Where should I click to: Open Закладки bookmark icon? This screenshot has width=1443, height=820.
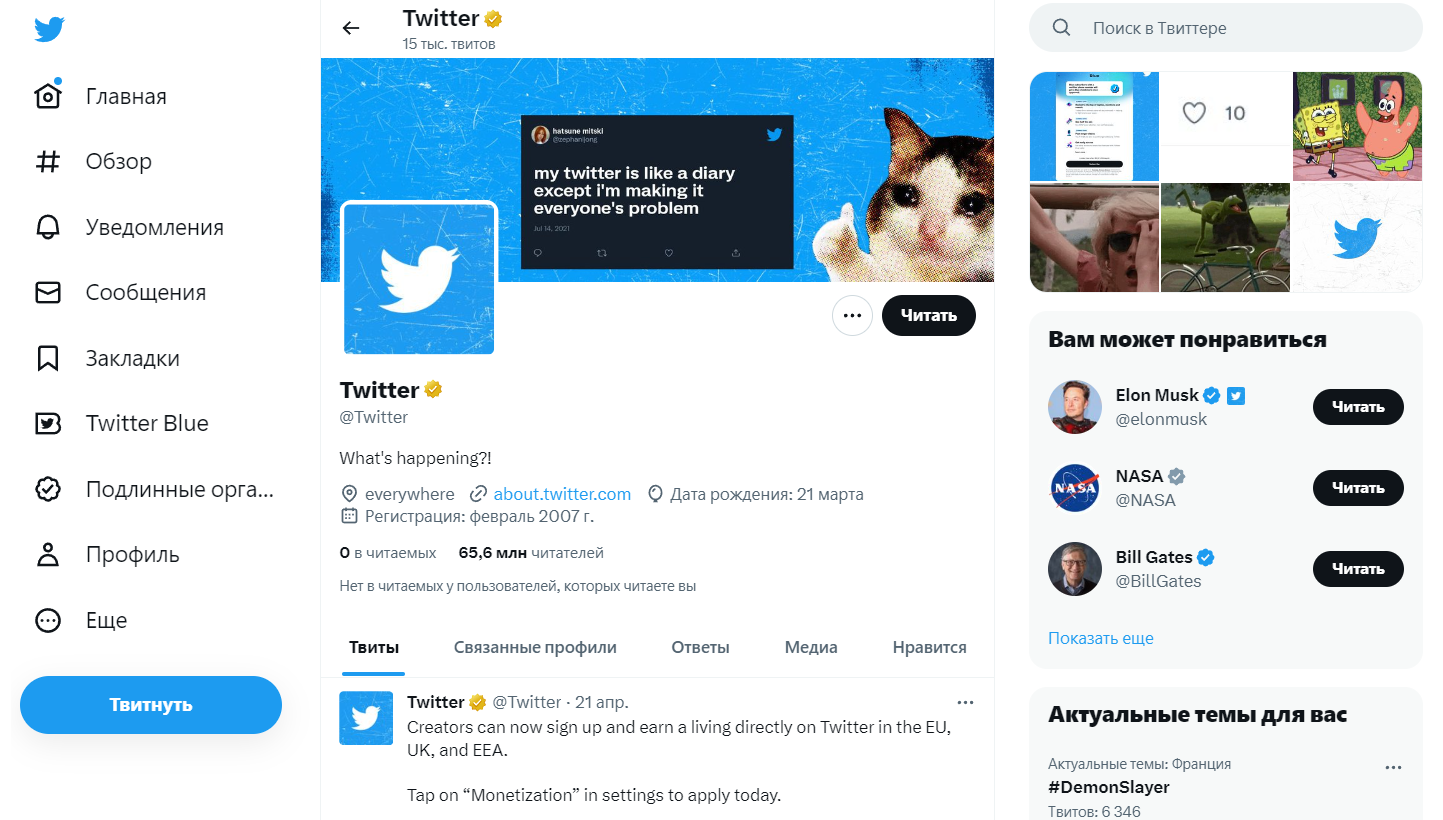(x=48, y=358)
